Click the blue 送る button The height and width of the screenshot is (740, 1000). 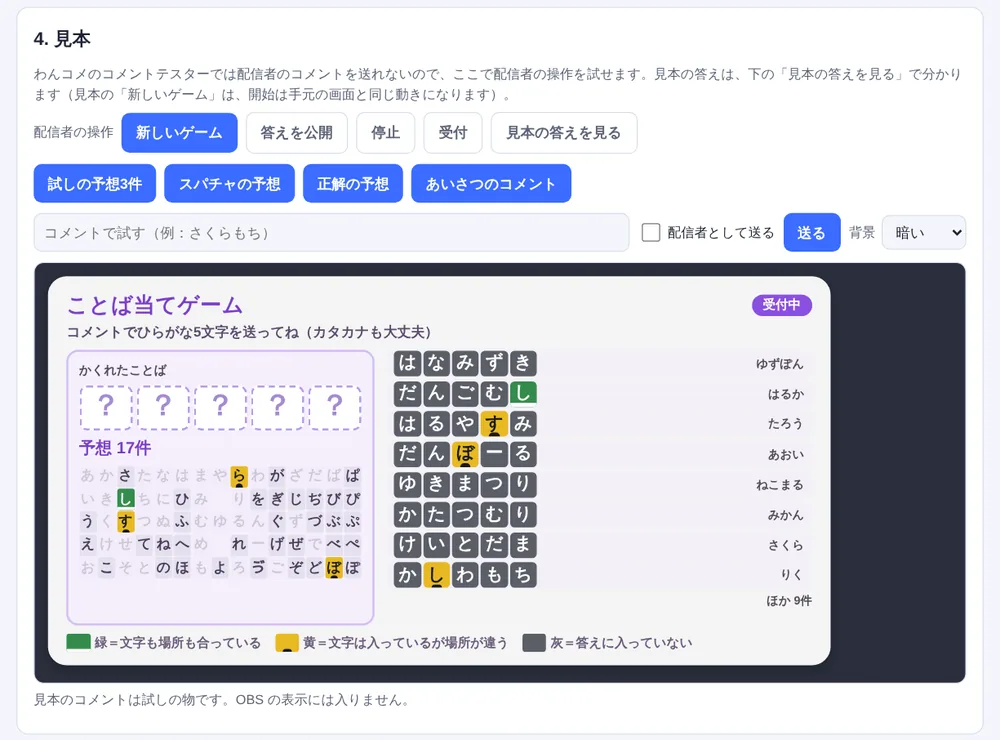(x=811, y=233)
